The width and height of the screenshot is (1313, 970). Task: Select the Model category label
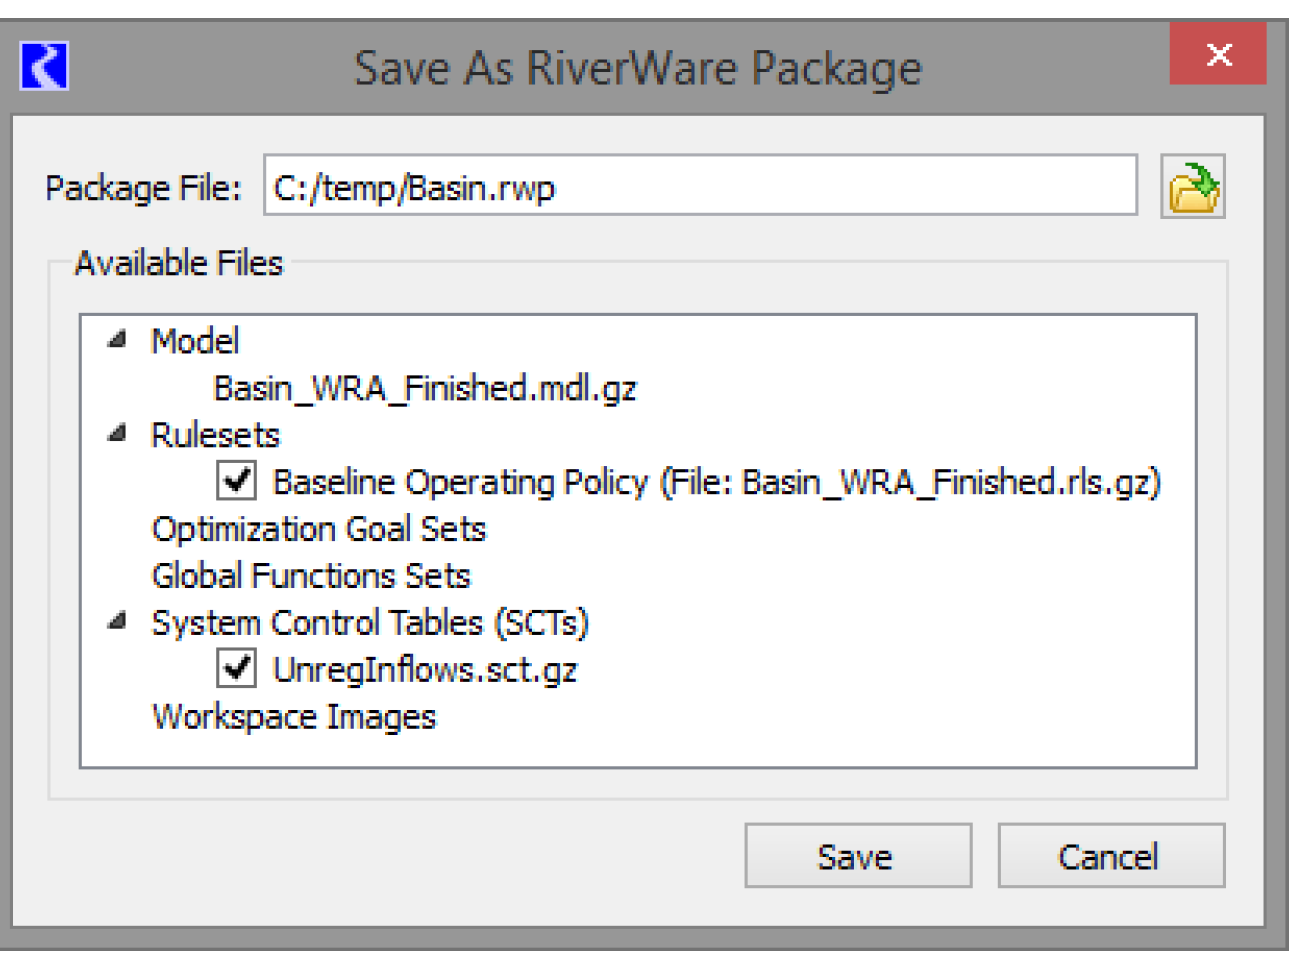195,341
